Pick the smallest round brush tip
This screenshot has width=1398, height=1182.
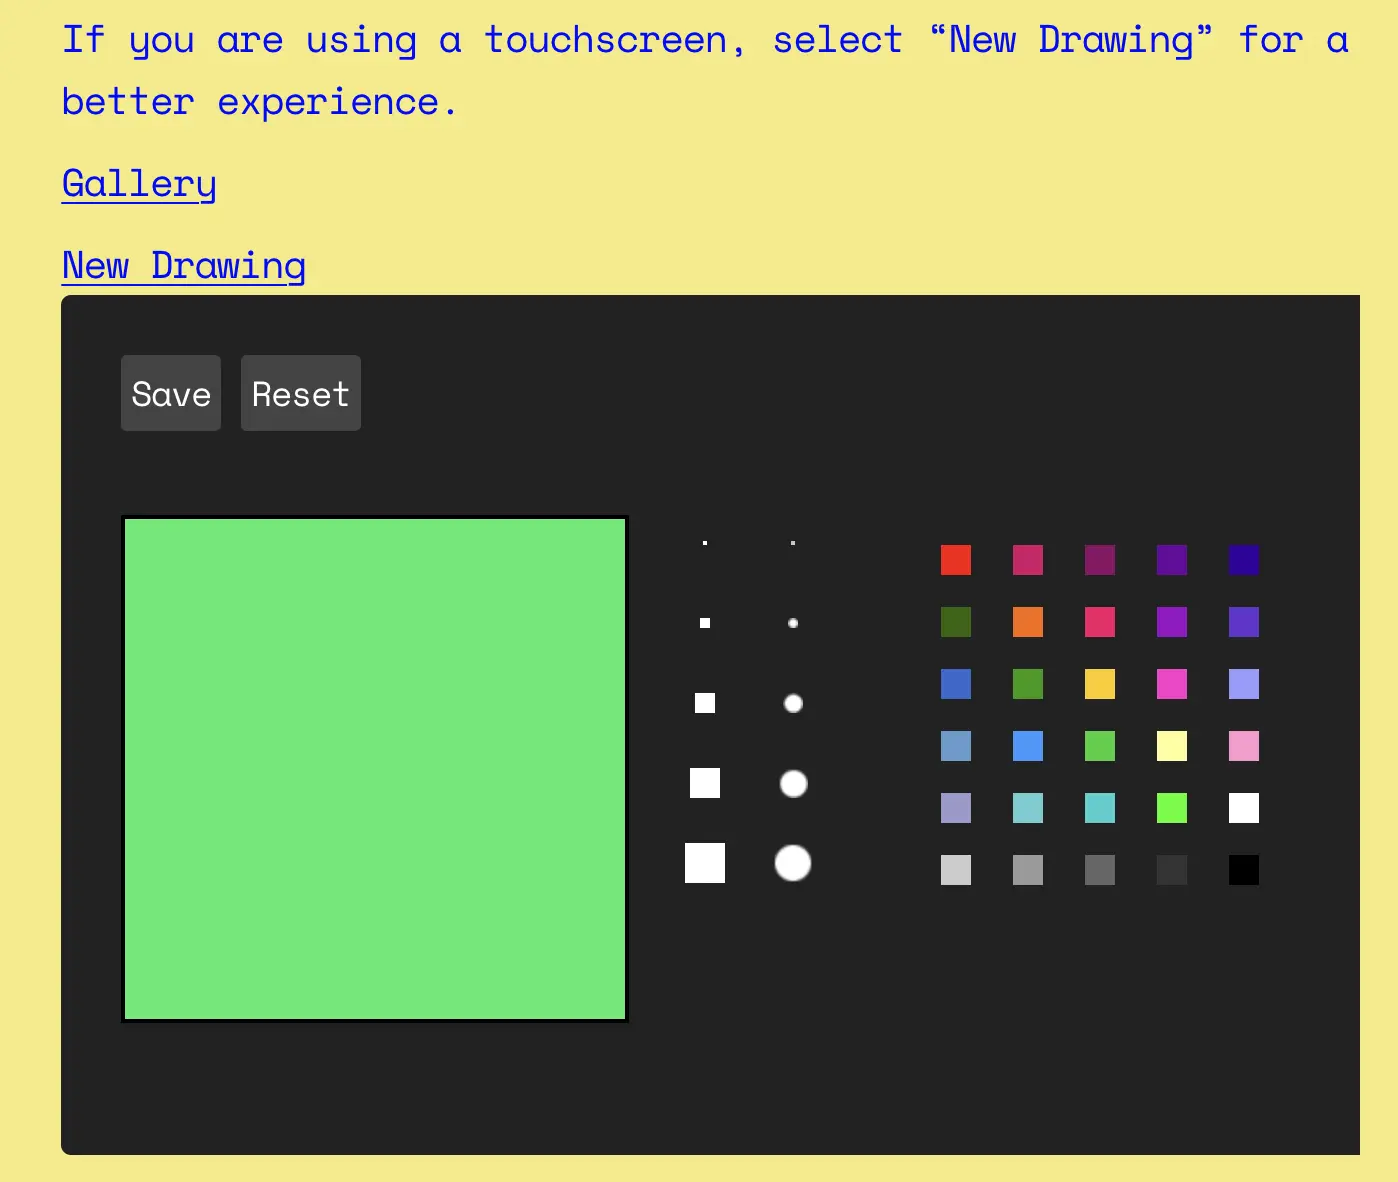pyautogui.click(x=793, y=543)
